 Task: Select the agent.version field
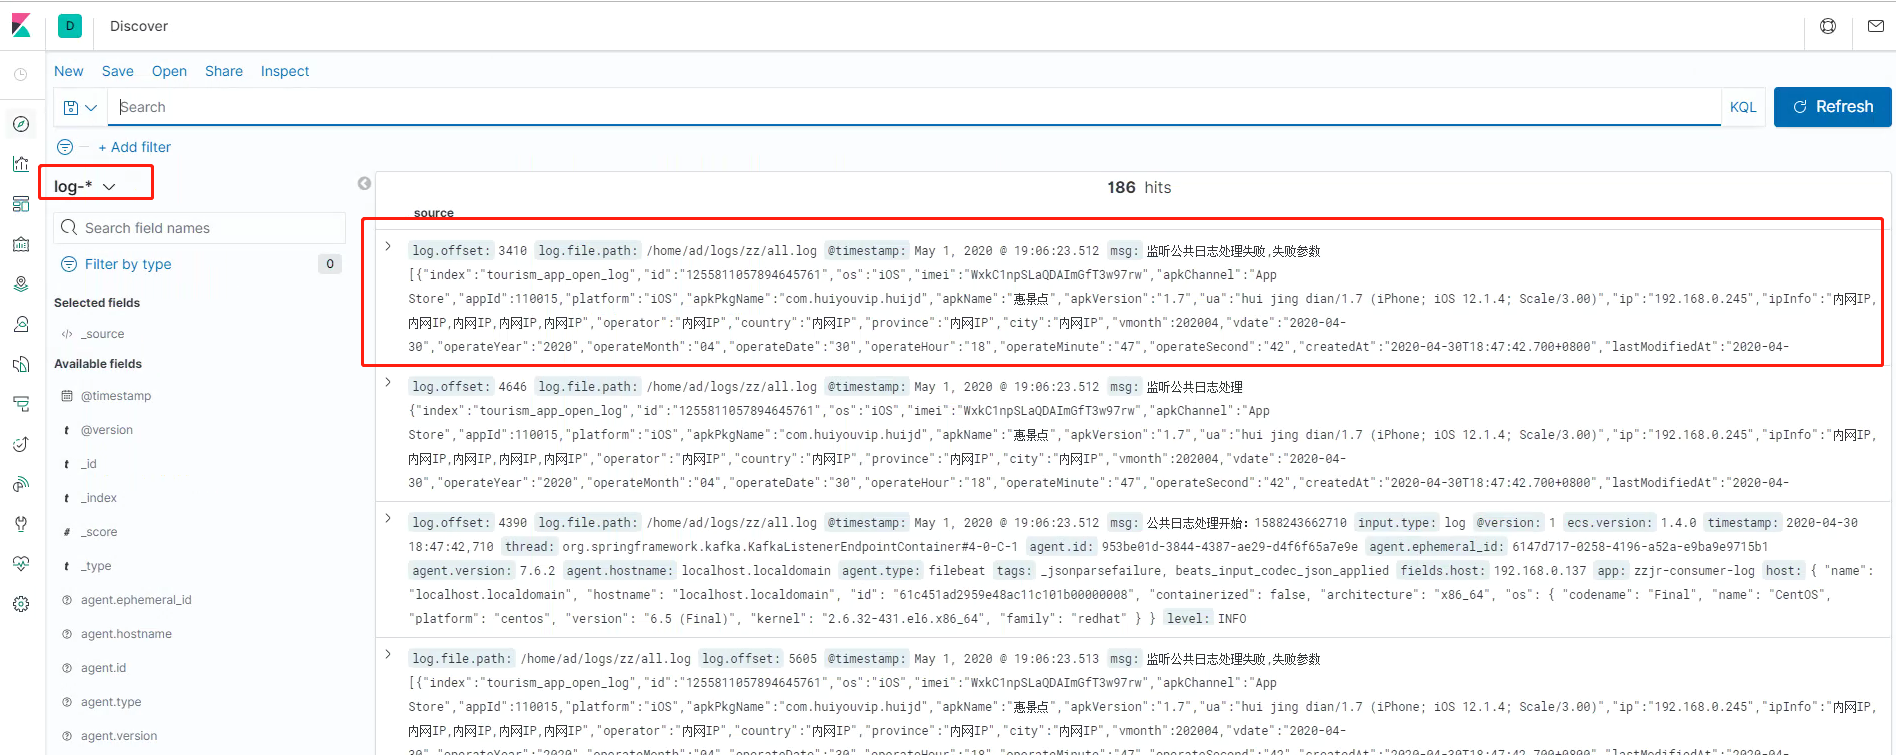[x=119, y=736]
